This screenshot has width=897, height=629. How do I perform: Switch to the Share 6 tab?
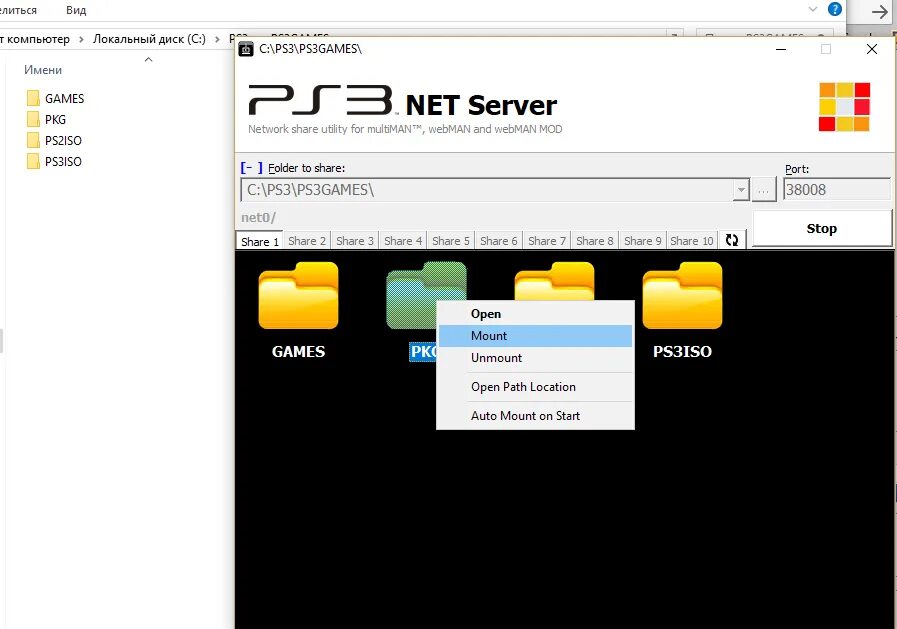tap(499, 241)
